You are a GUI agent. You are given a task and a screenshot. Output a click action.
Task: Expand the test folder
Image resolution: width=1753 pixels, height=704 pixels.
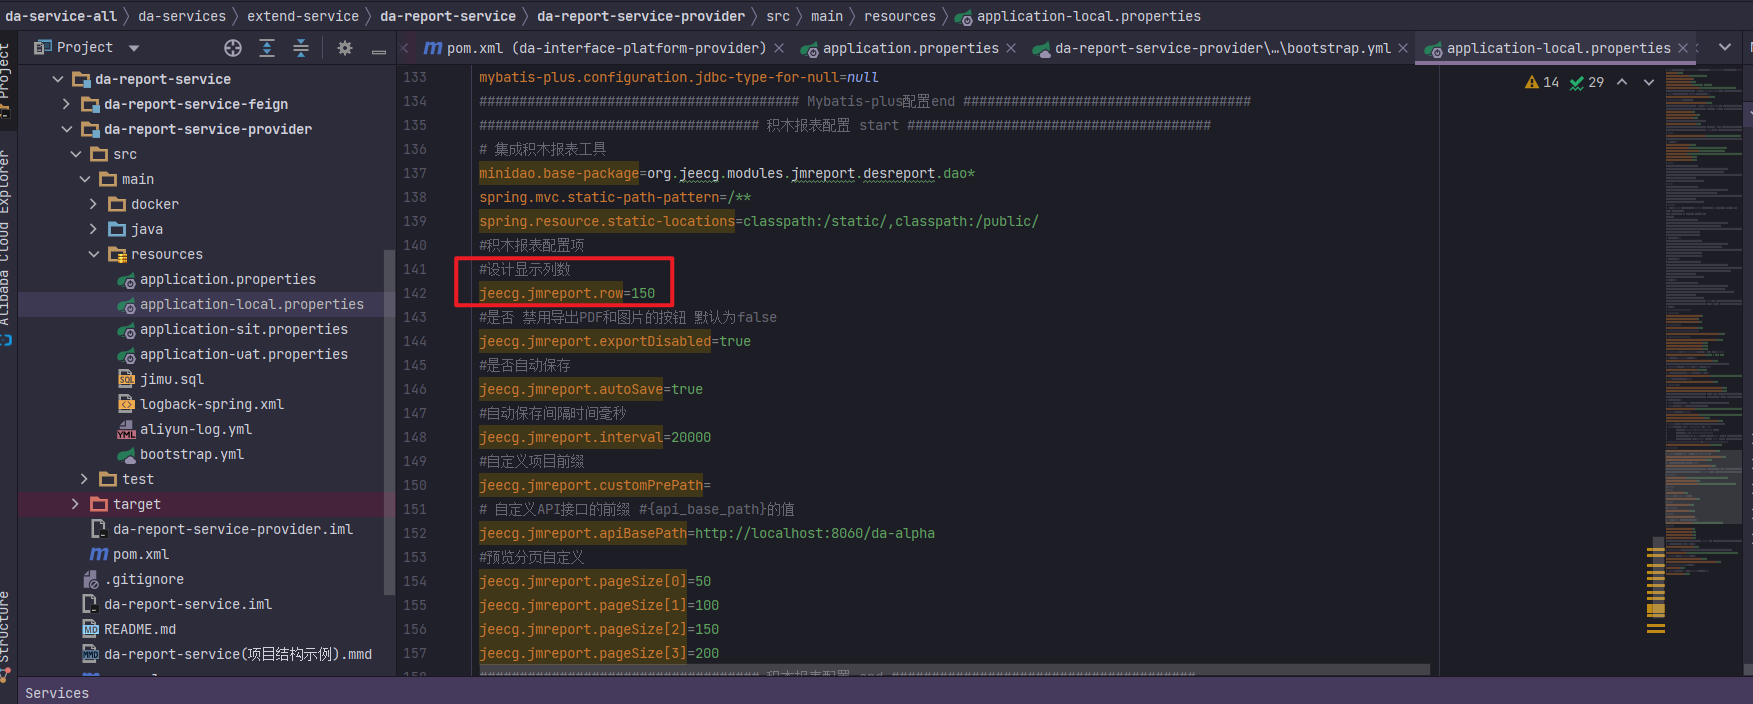click(85, 479)
